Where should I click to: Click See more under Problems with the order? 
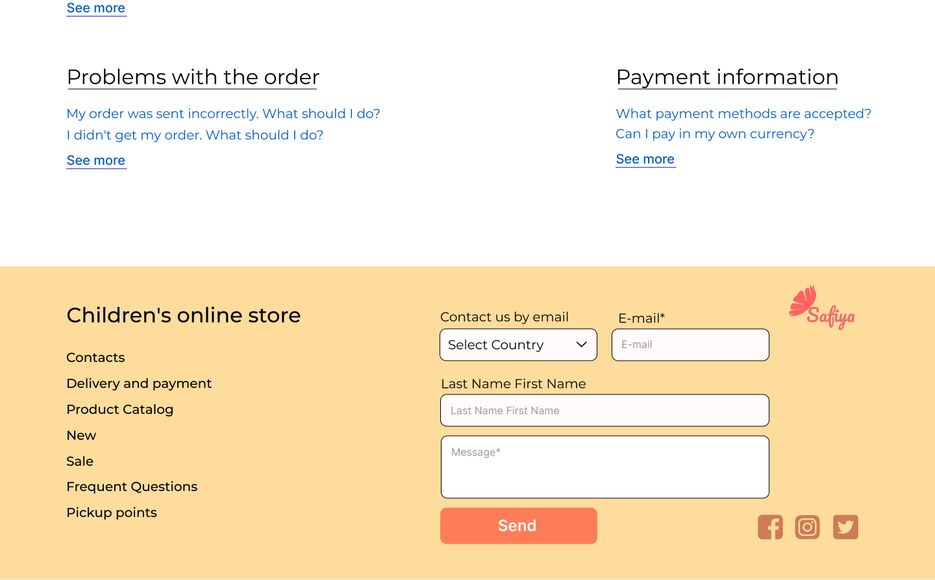(x=96, y=160)
